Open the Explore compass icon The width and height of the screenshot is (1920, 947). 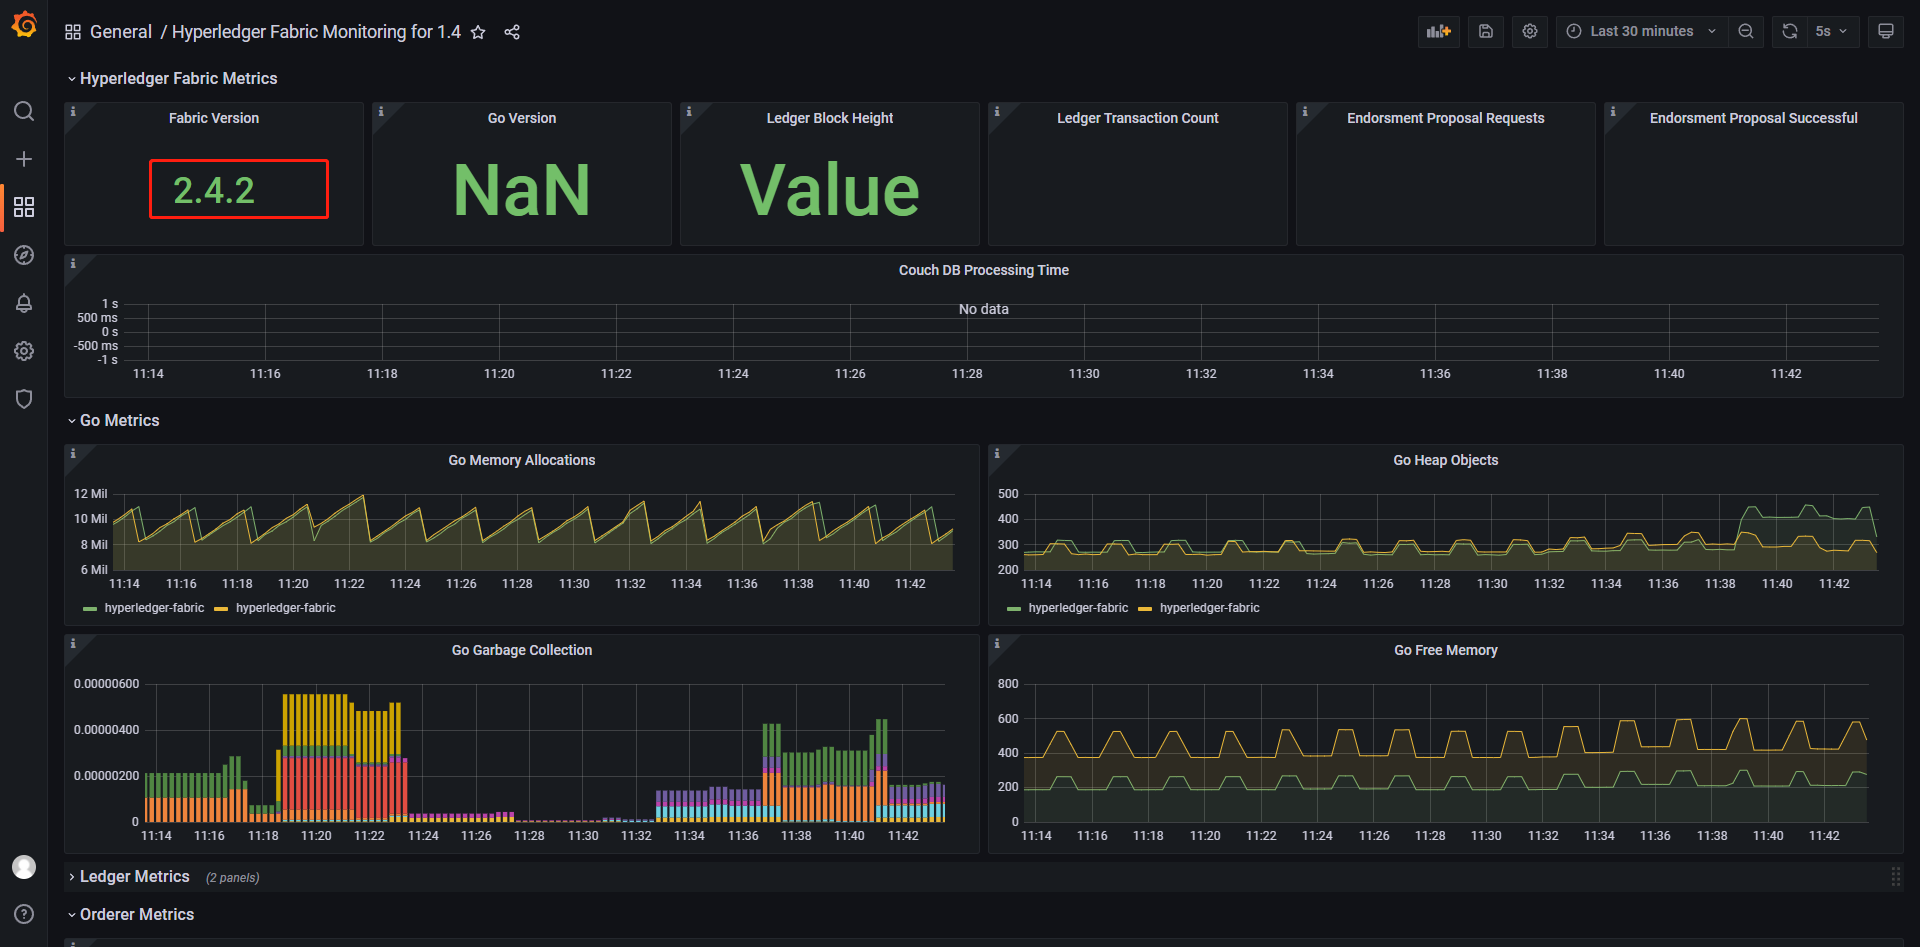pos(24,255)
